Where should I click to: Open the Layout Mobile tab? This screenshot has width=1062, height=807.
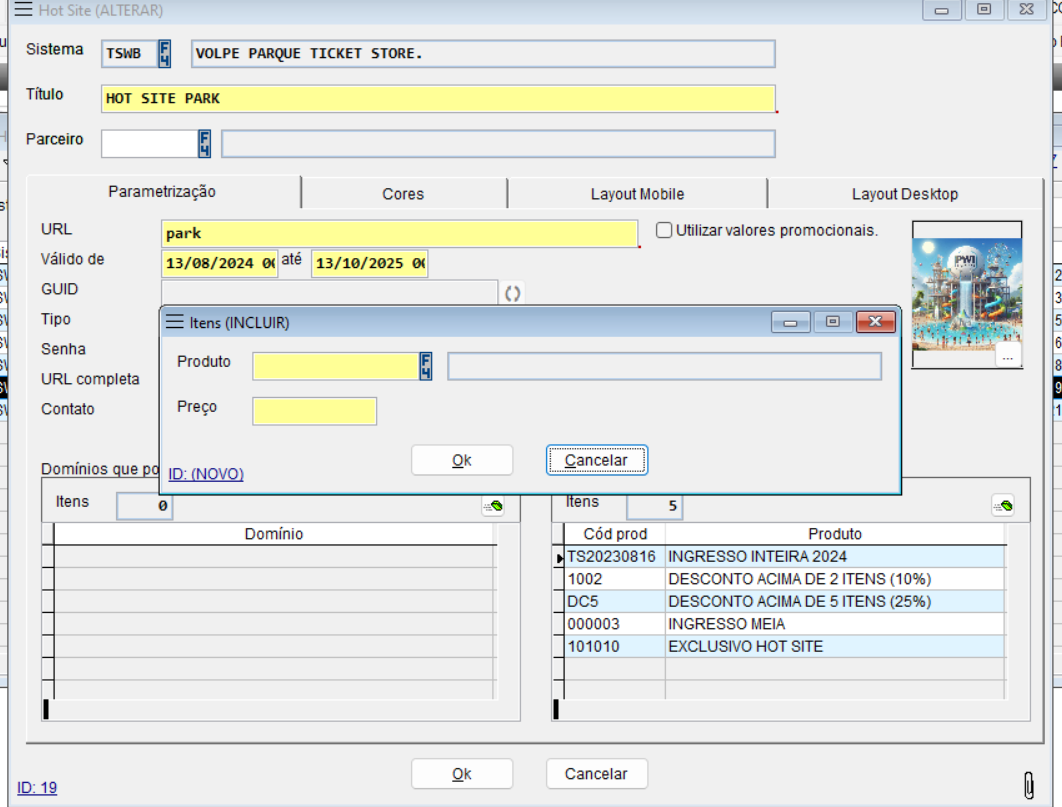(637, 194)
